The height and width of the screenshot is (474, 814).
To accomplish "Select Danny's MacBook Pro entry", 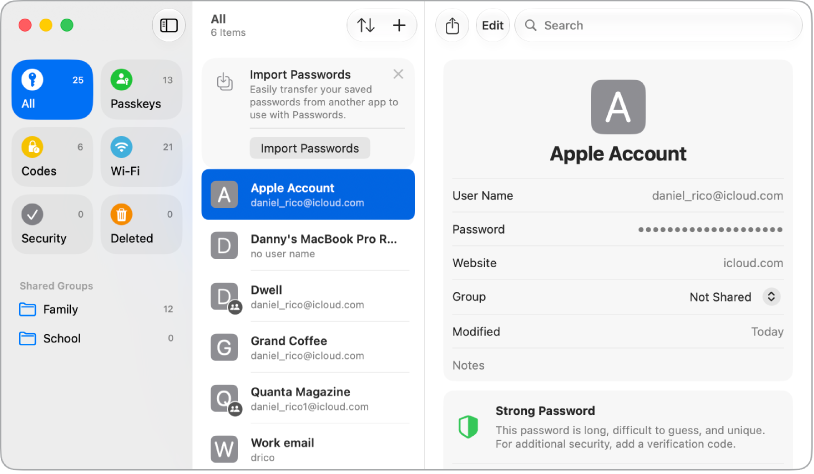I will click(308, 246).
